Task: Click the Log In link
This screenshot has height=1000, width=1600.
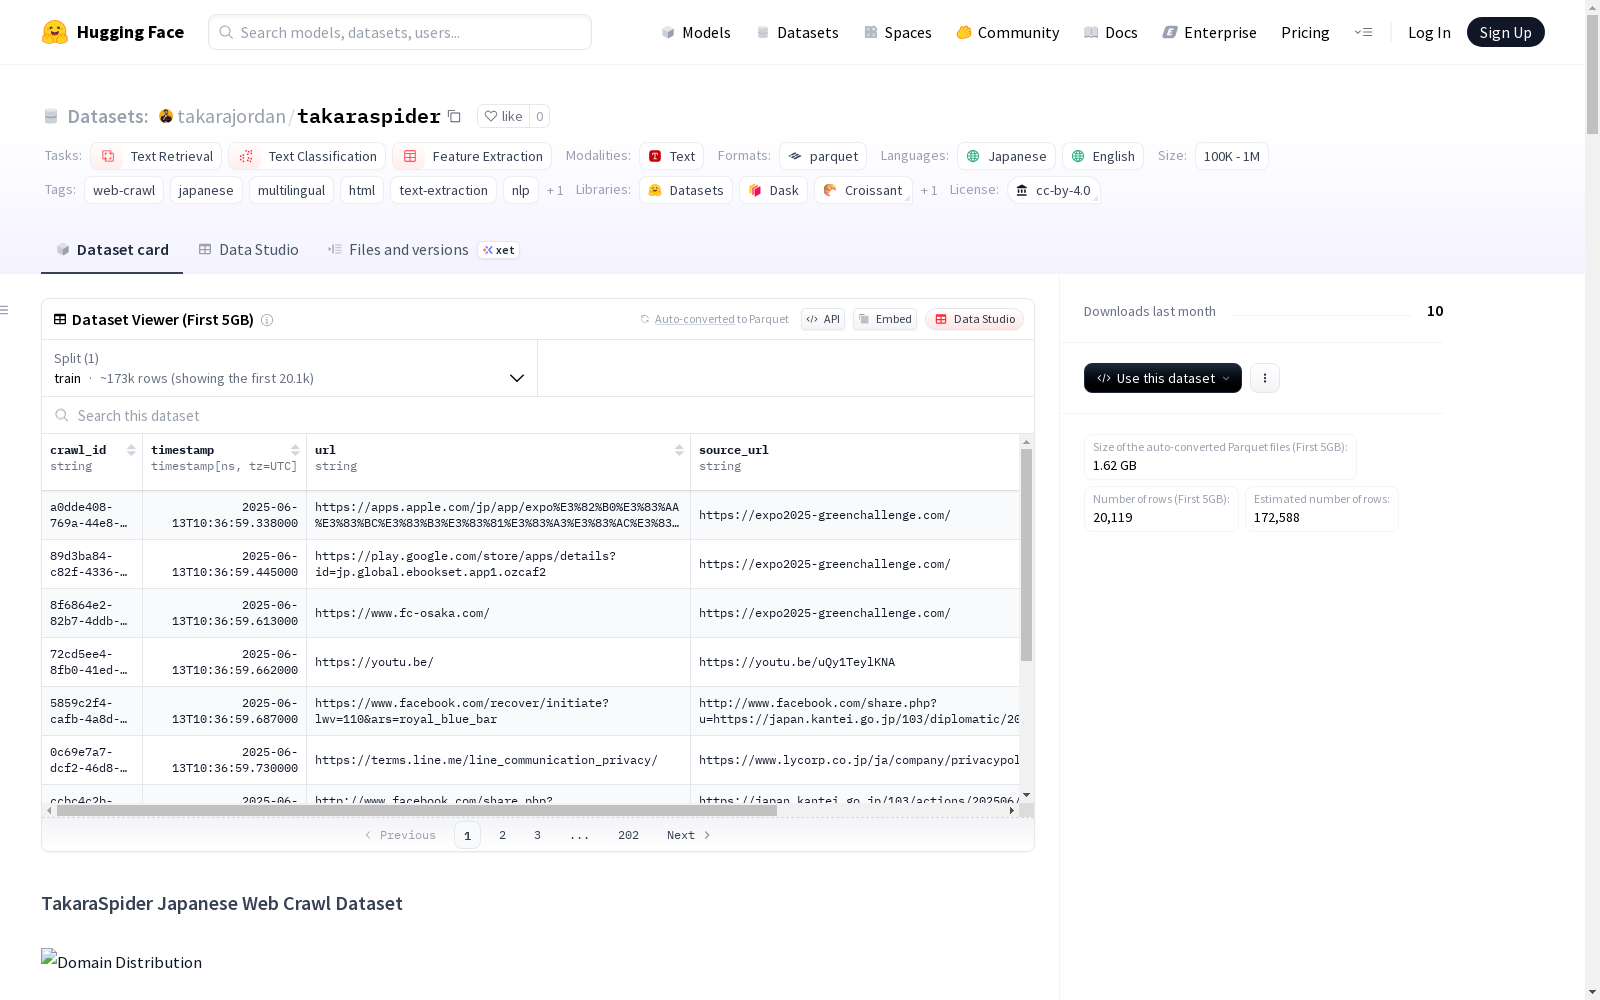Action: click(x=1429, y=32)
